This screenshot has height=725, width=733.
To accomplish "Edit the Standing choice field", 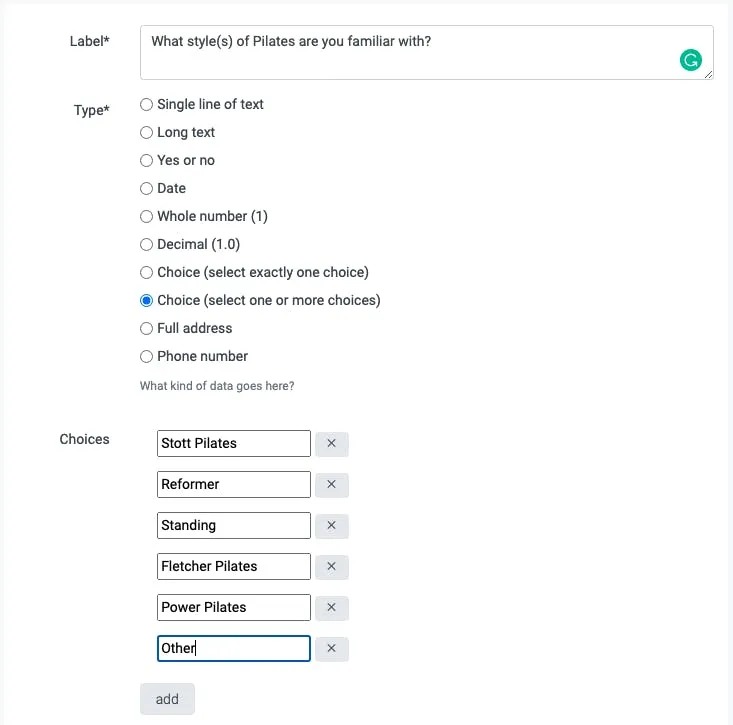I will click(x=234, y=526).
